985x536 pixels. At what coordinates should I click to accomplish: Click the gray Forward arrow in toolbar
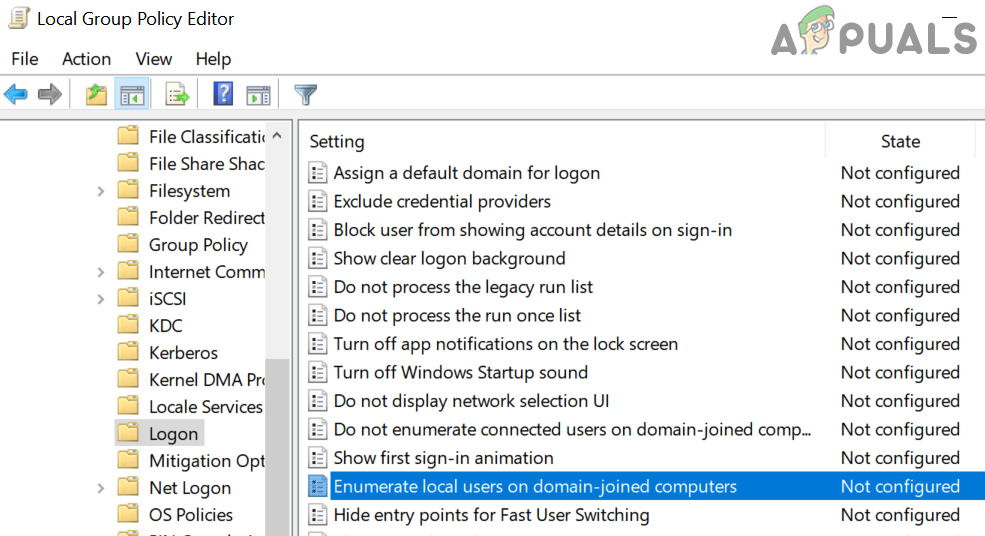pos(49,95)
